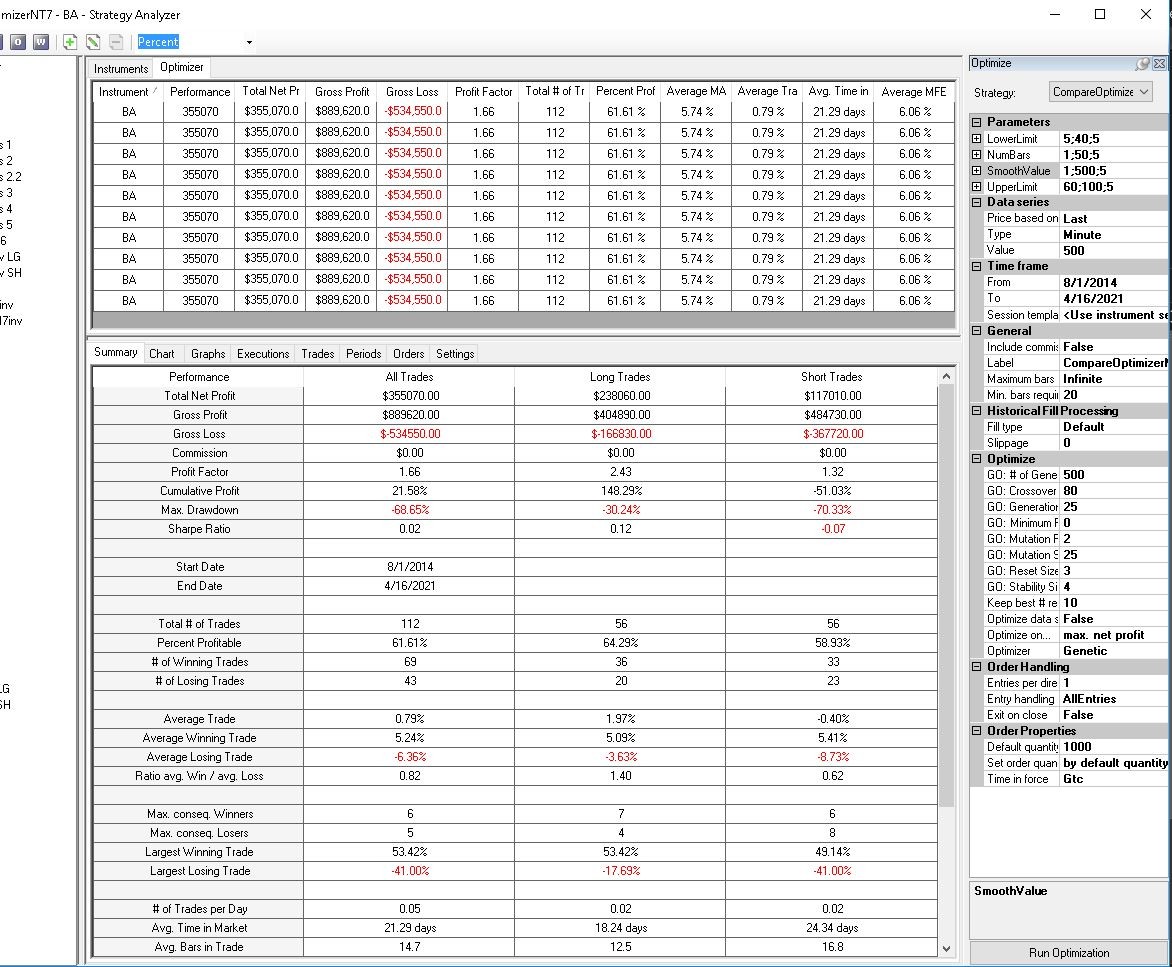
Task: Edit the data series Value 500 field
Action: pyautogui.click(x=1114, y=250)
